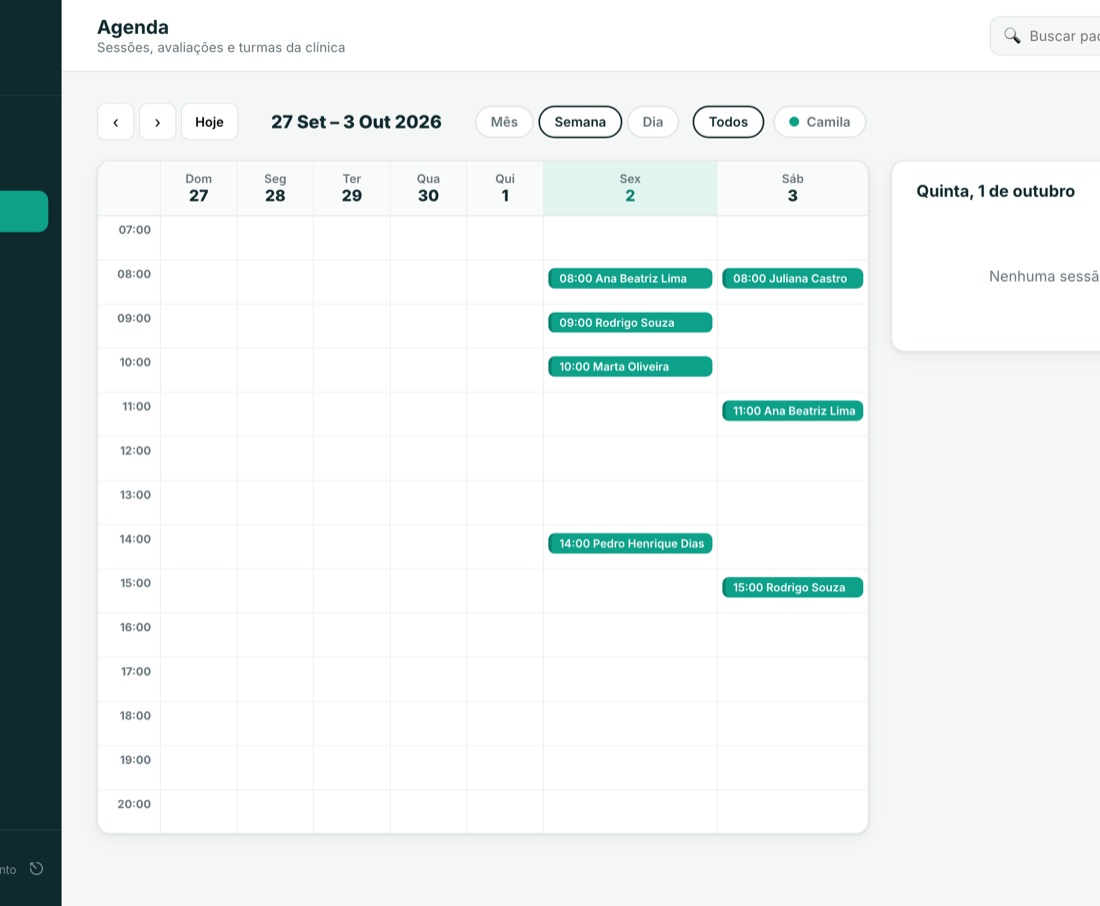Select Qua 30 column header
The height and width of the screenshot is (906, 1100).
[428, 188]
